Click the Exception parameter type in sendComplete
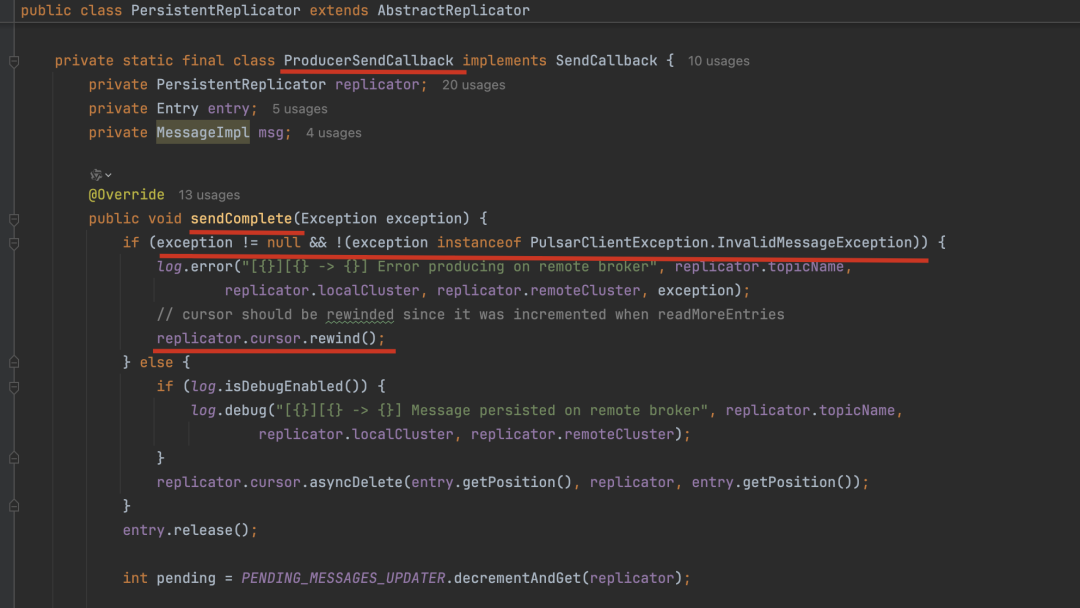Image resolution: width=1080 pixels, height=608 pixels. point(338,218)
